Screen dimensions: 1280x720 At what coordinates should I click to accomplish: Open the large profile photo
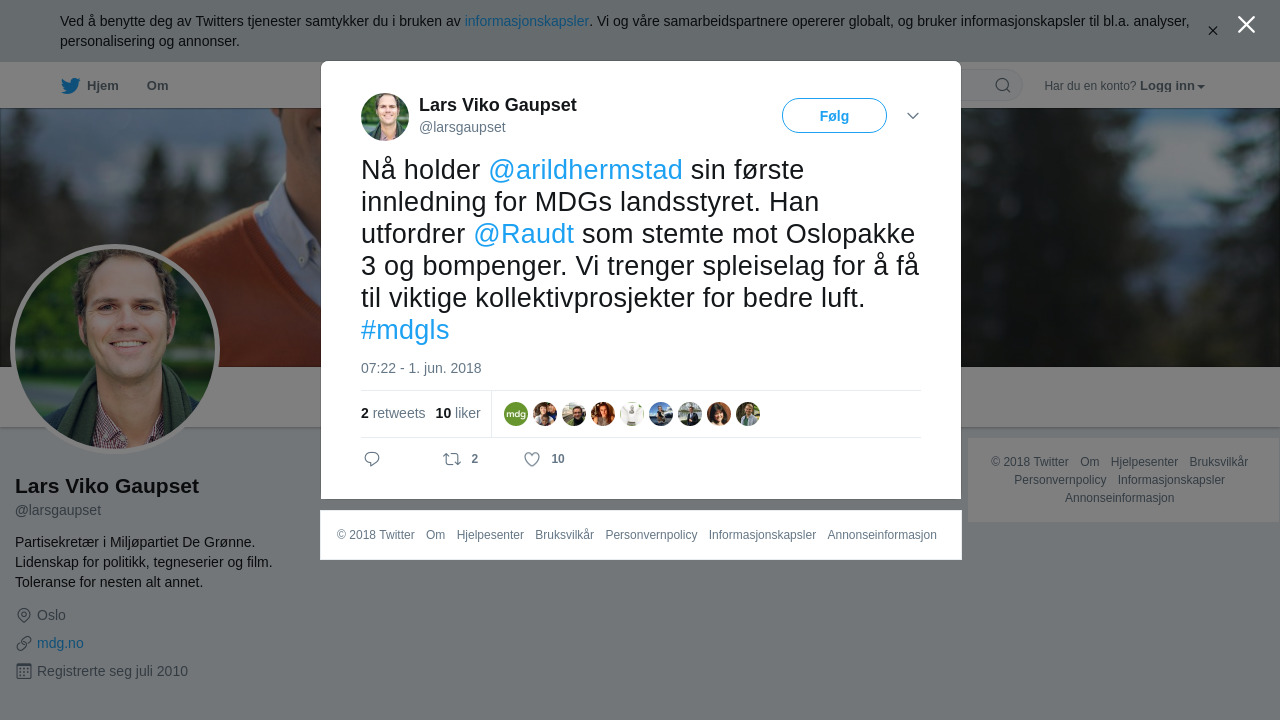click(115, 349)
